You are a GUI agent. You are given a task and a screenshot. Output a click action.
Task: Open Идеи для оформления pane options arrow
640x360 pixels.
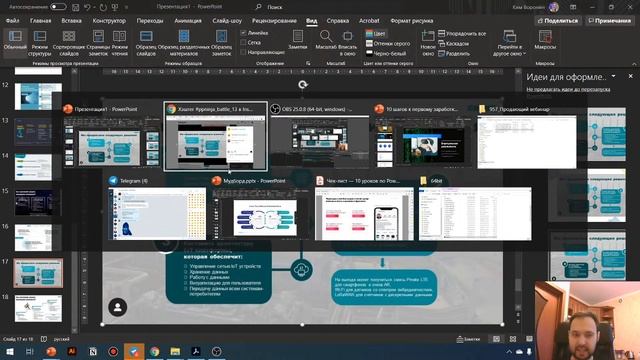613,76
